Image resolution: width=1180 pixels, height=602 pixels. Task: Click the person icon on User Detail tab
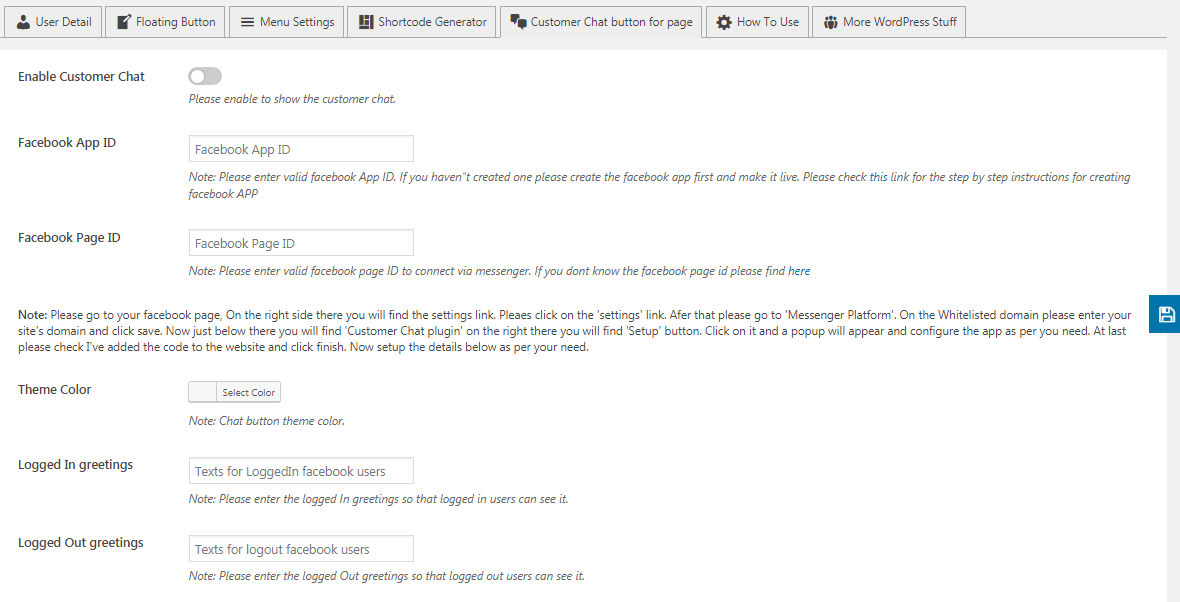(24, 22)
